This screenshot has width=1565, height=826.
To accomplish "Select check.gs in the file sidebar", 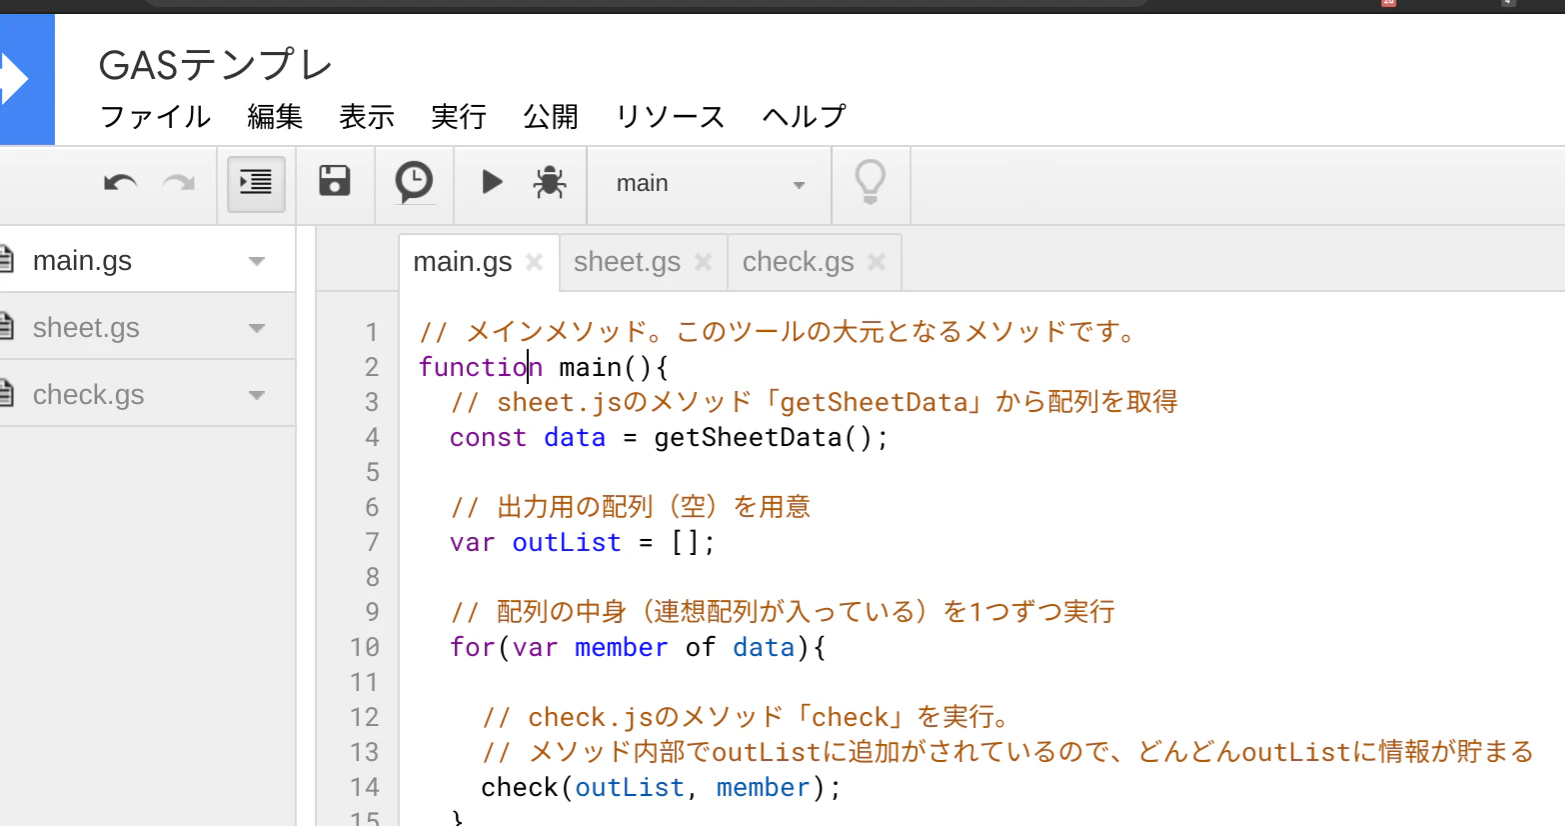I will pyautogui.click(x=147, y=395).
